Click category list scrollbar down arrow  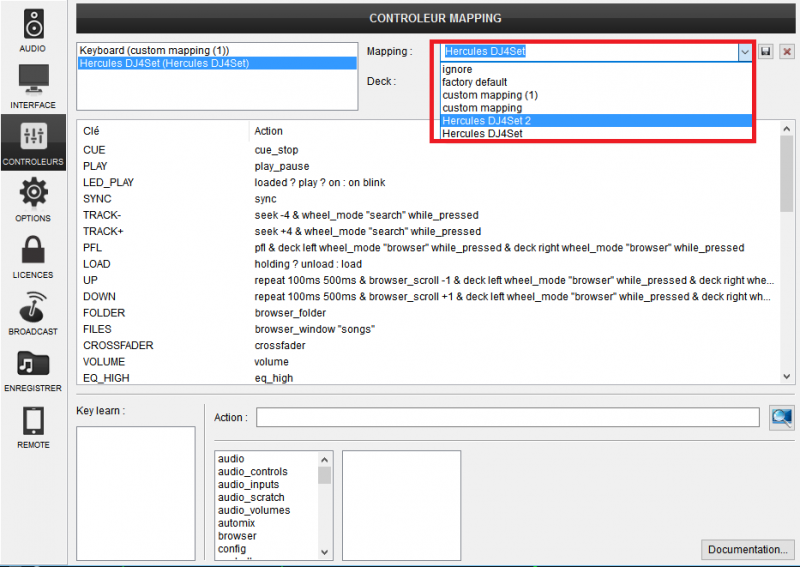click(324, 552)
